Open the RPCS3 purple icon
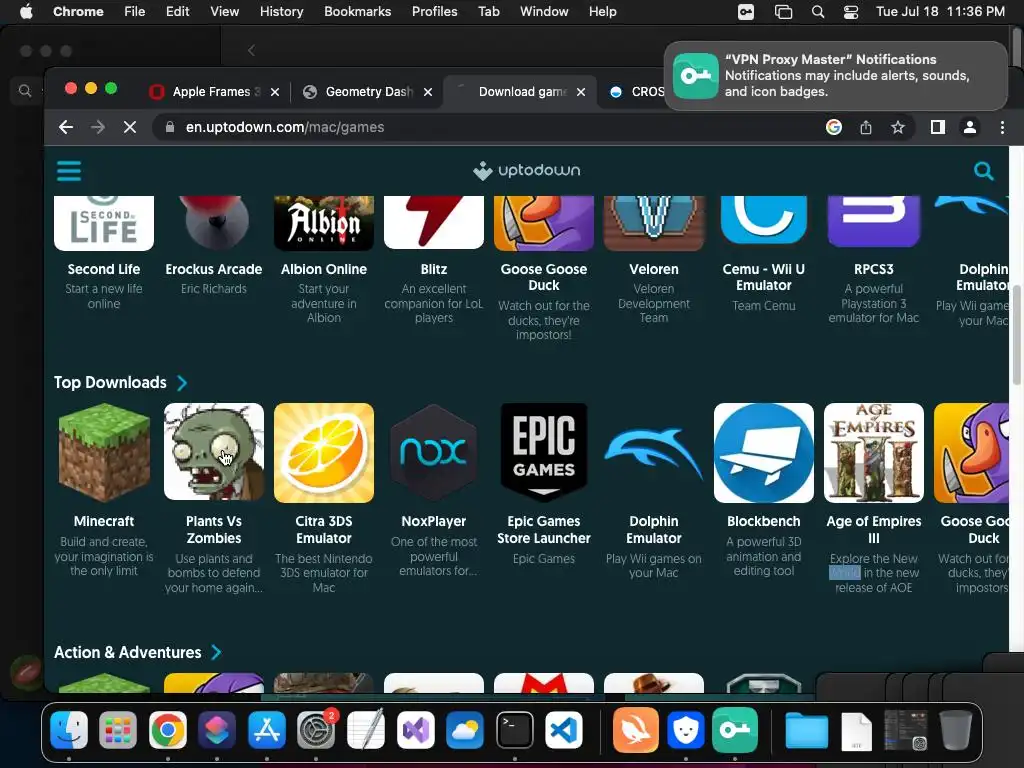Image resolution: width=1024 pixels, height=768 pixels. (874, 223)
